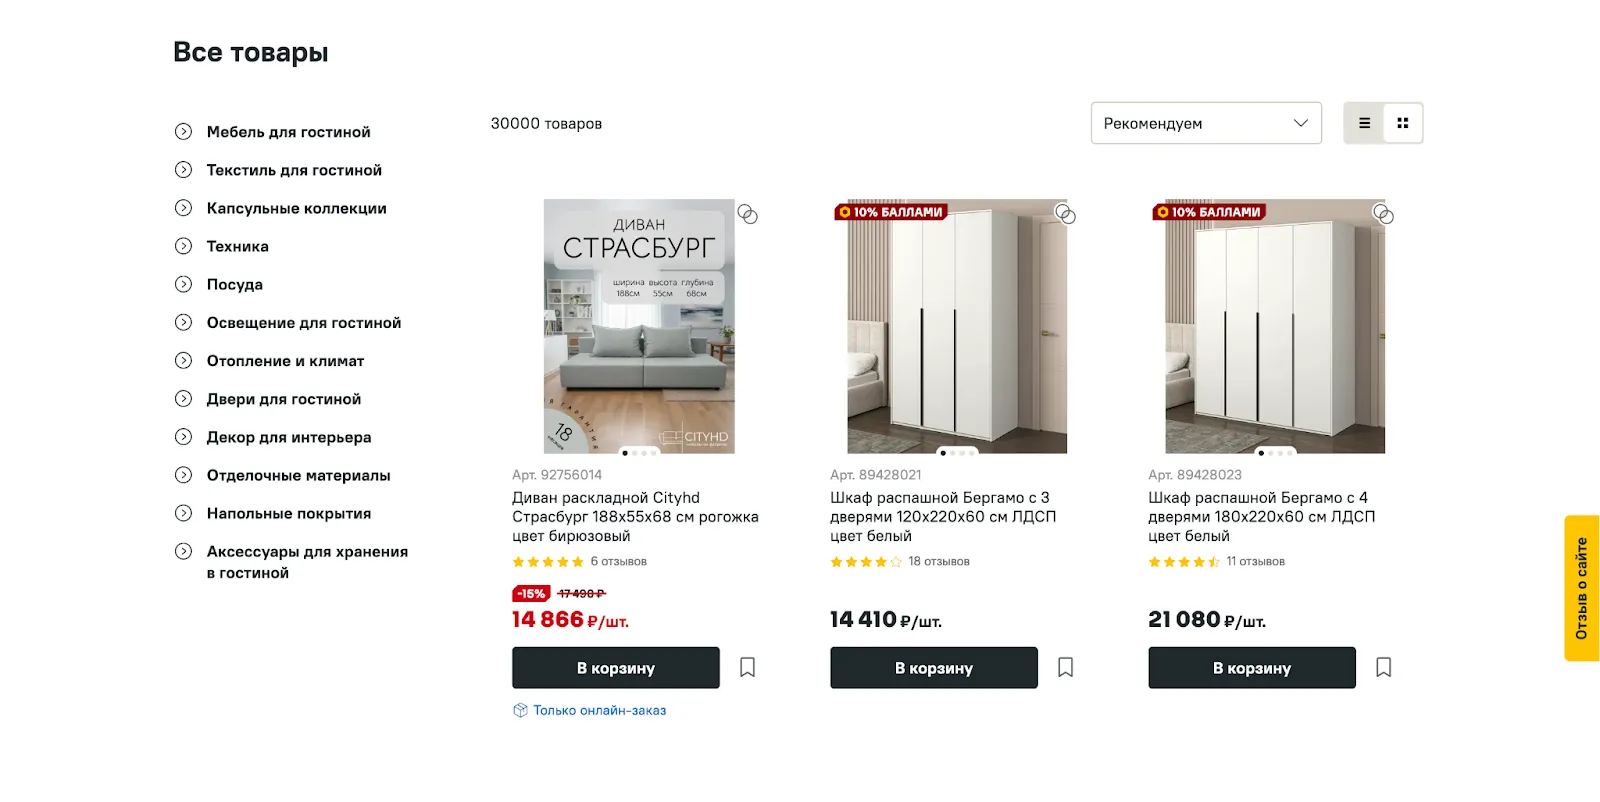Image resolution: width=1600 pixels, height=802 pixels.
Task: Open the Диван Страсбург product thumbnail
Action: tap(639, 326)
